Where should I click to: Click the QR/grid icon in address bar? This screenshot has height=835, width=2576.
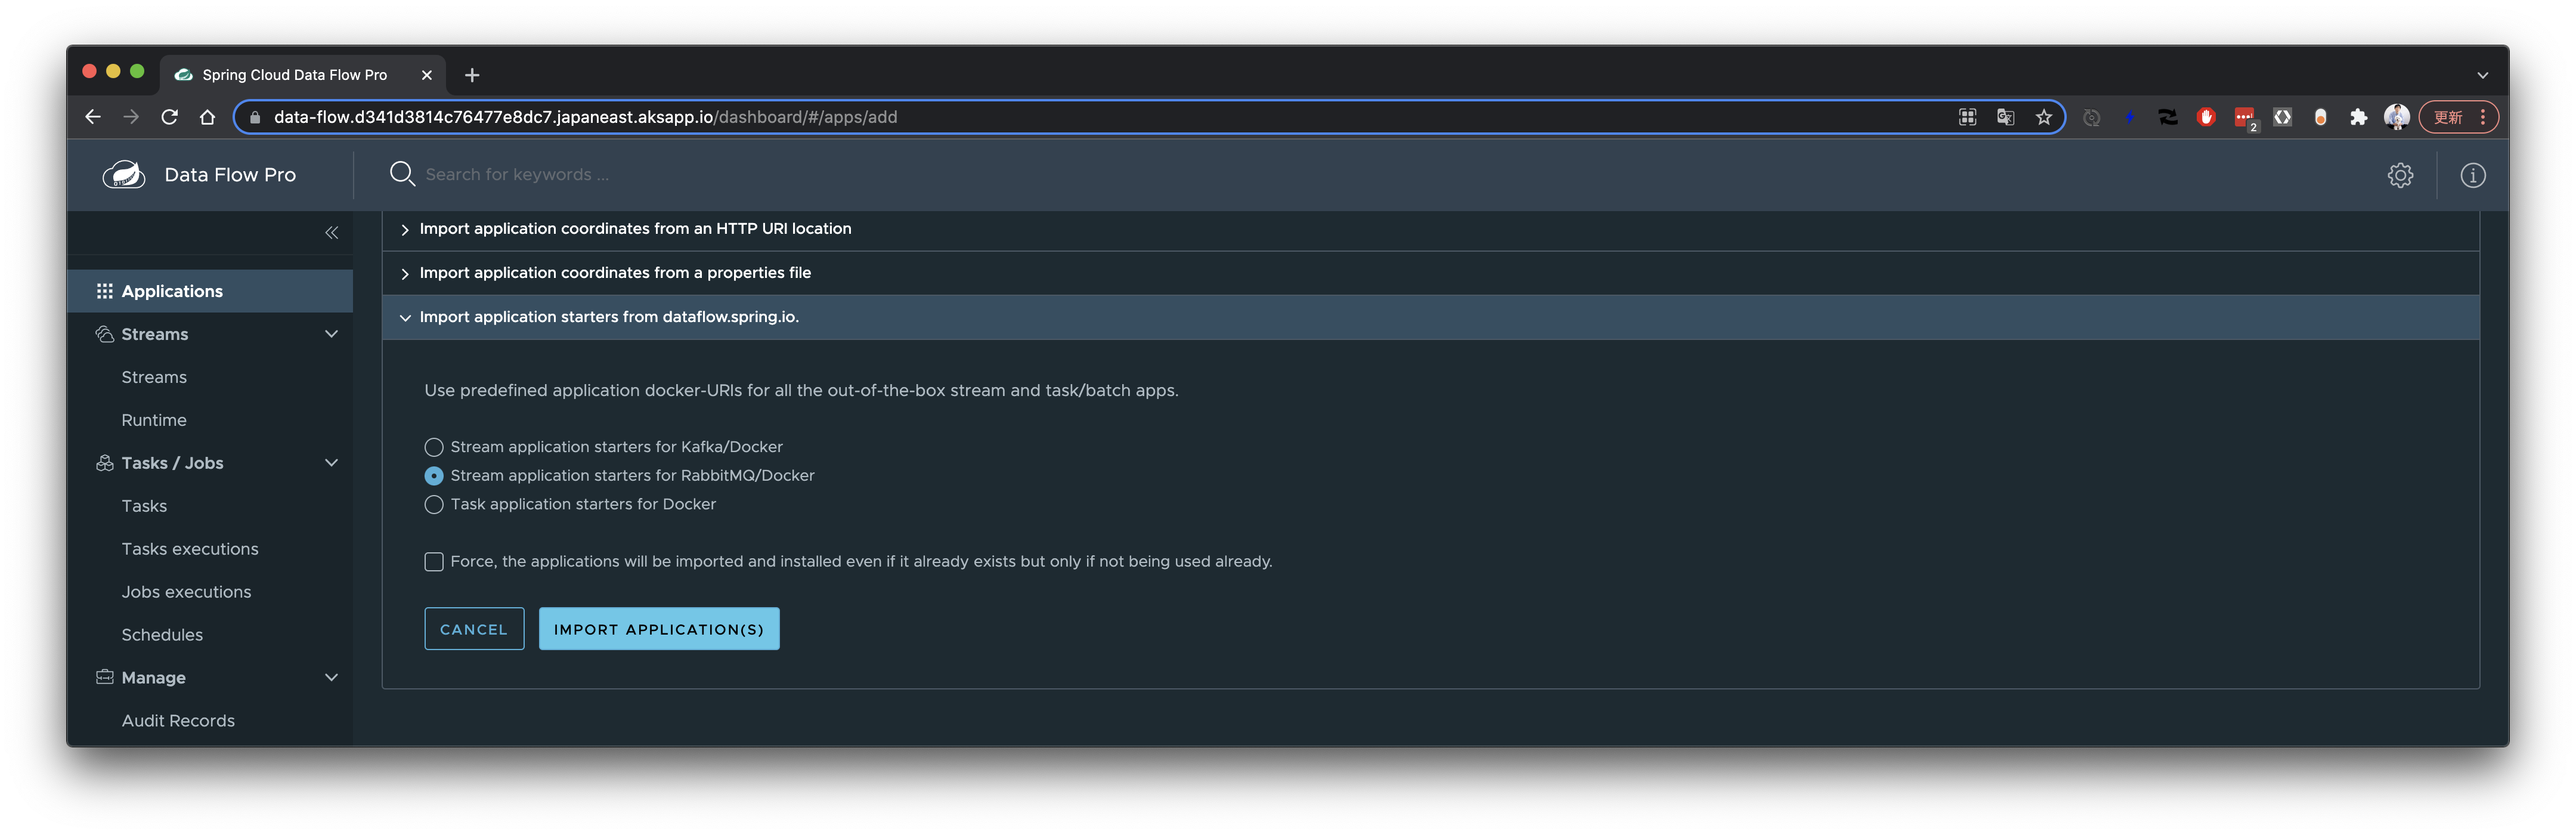pos(1967,117)
